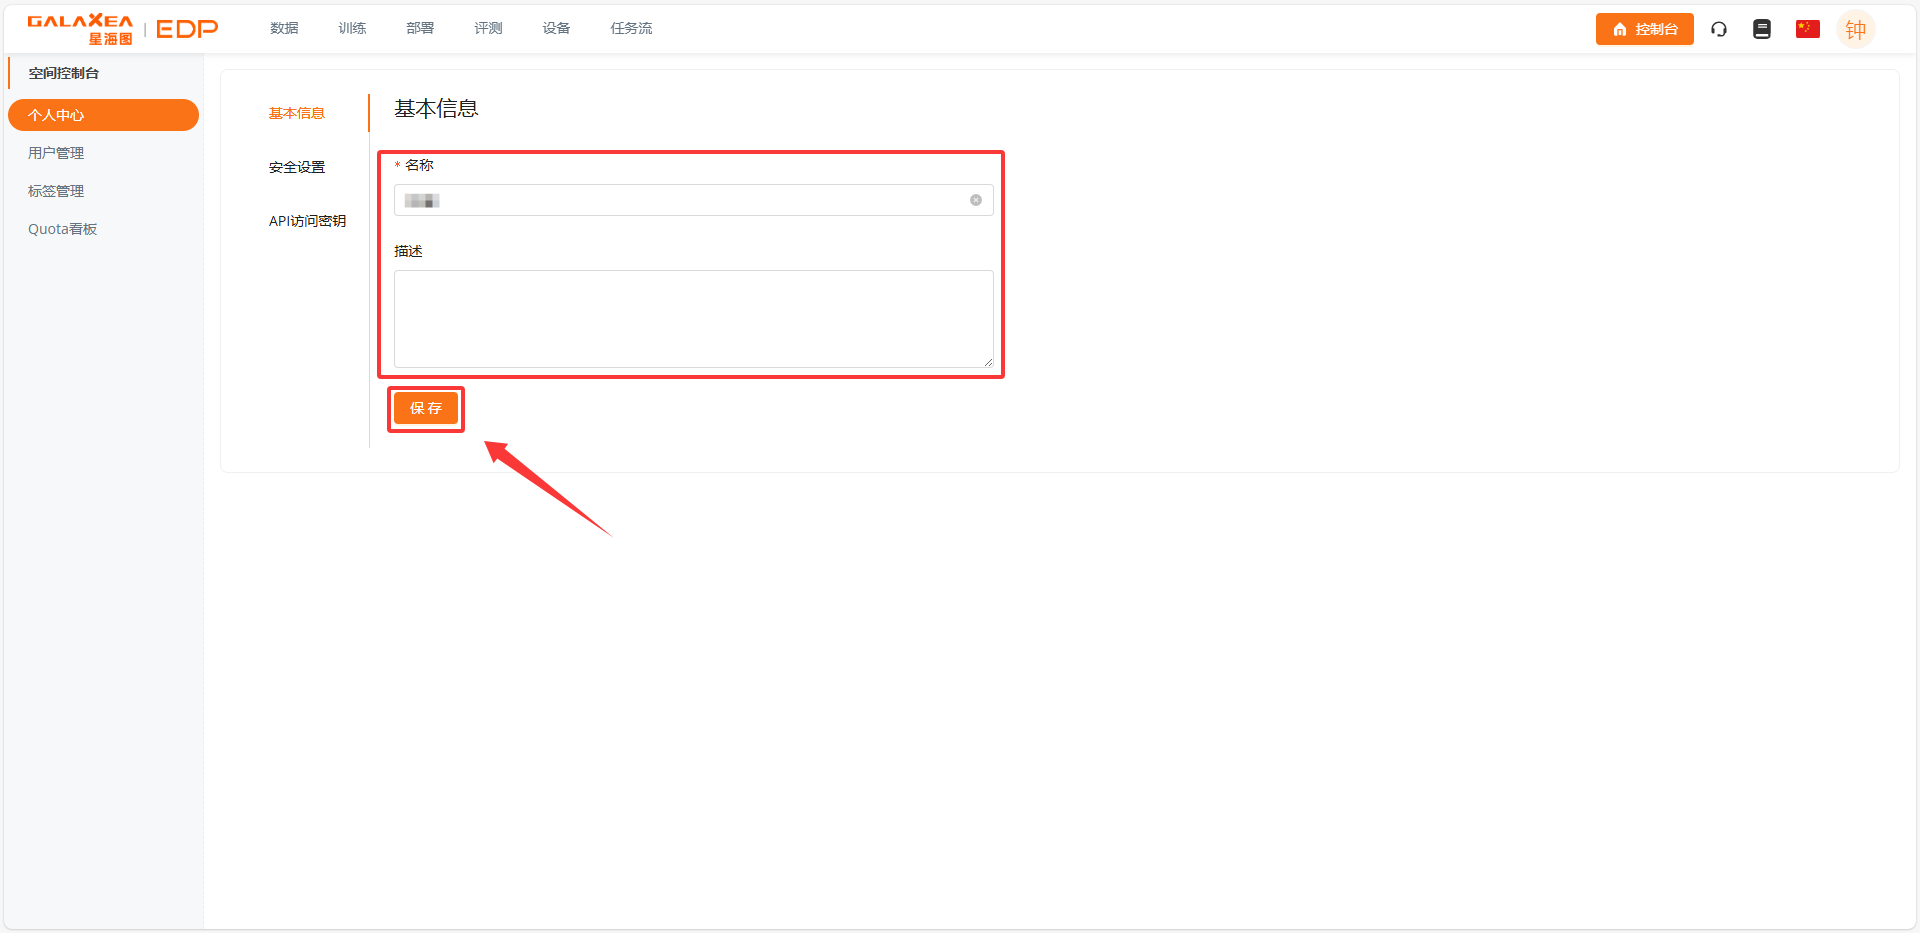Open the 训练 menu
The image size is (1920, 933).
click(352, 28)
